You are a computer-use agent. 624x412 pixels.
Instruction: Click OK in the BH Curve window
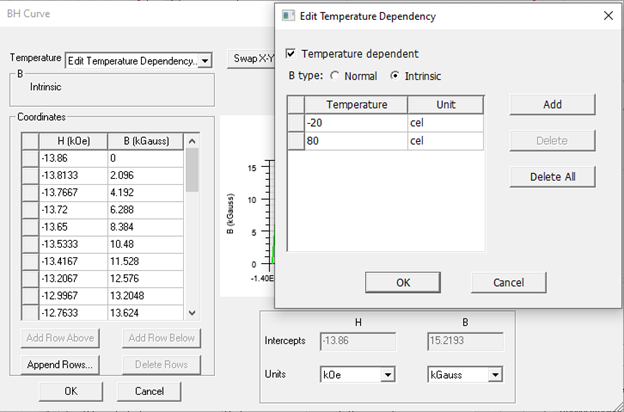(71, 391)
